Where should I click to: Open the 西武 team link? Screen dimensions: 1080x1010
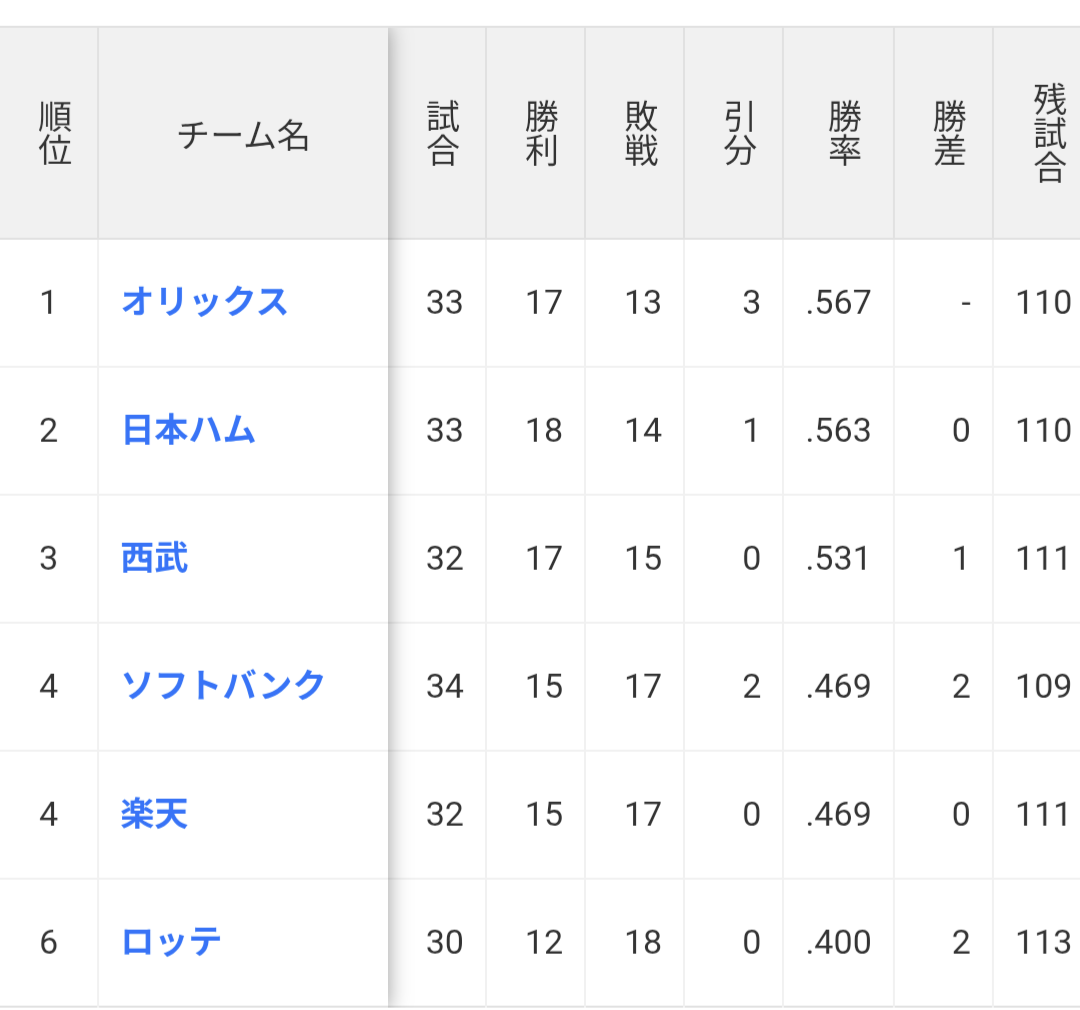click(x=154, y=558)
